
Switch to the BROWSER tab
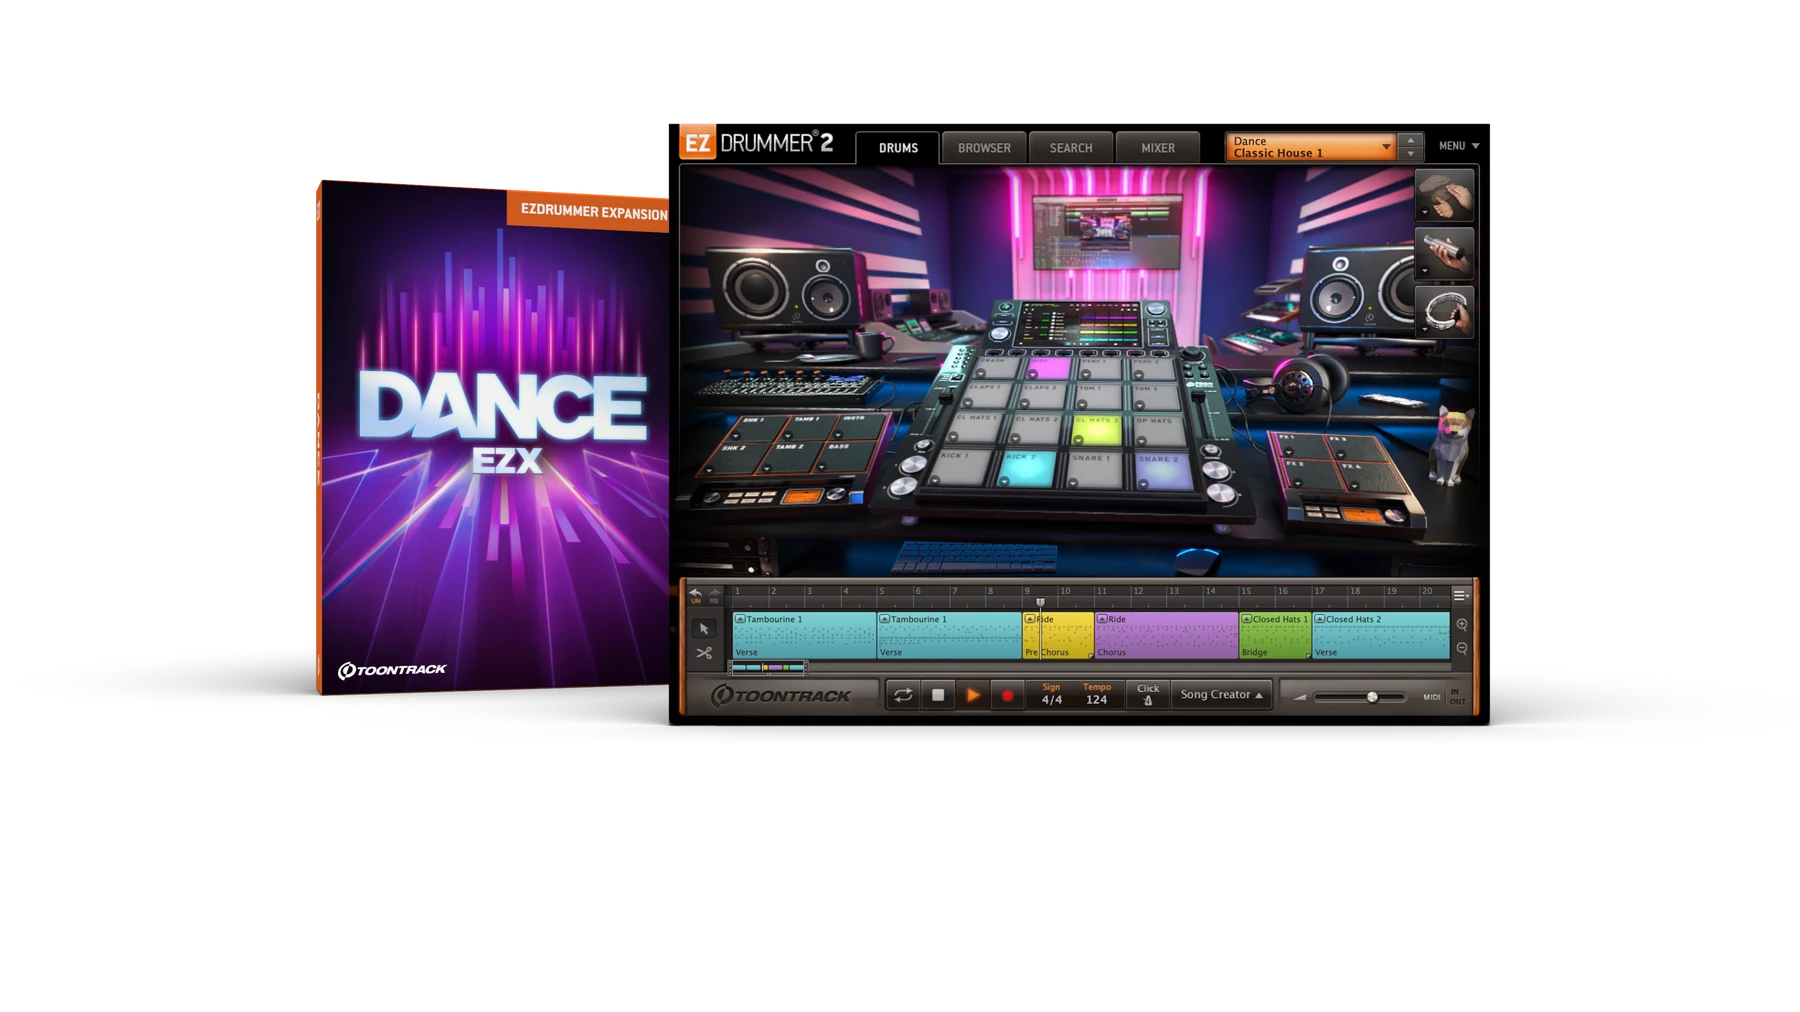pos(984,148)
